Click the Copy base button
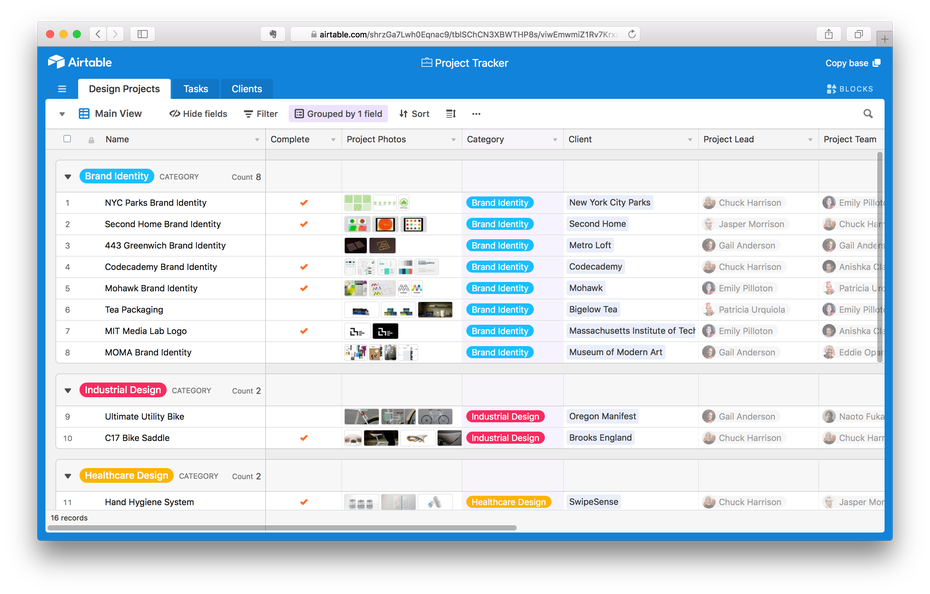The height and width of the screenshot is (594, 930). point(853,63)
